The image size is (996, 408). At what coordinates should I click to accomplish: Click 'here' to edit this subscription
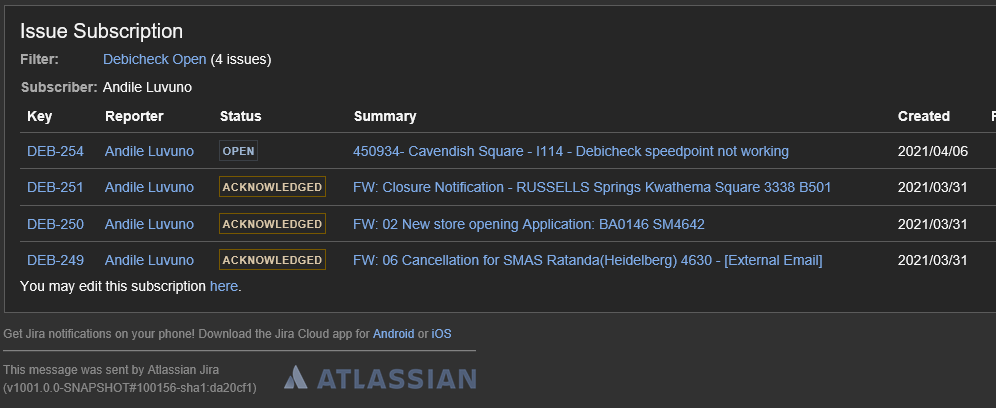224,287
